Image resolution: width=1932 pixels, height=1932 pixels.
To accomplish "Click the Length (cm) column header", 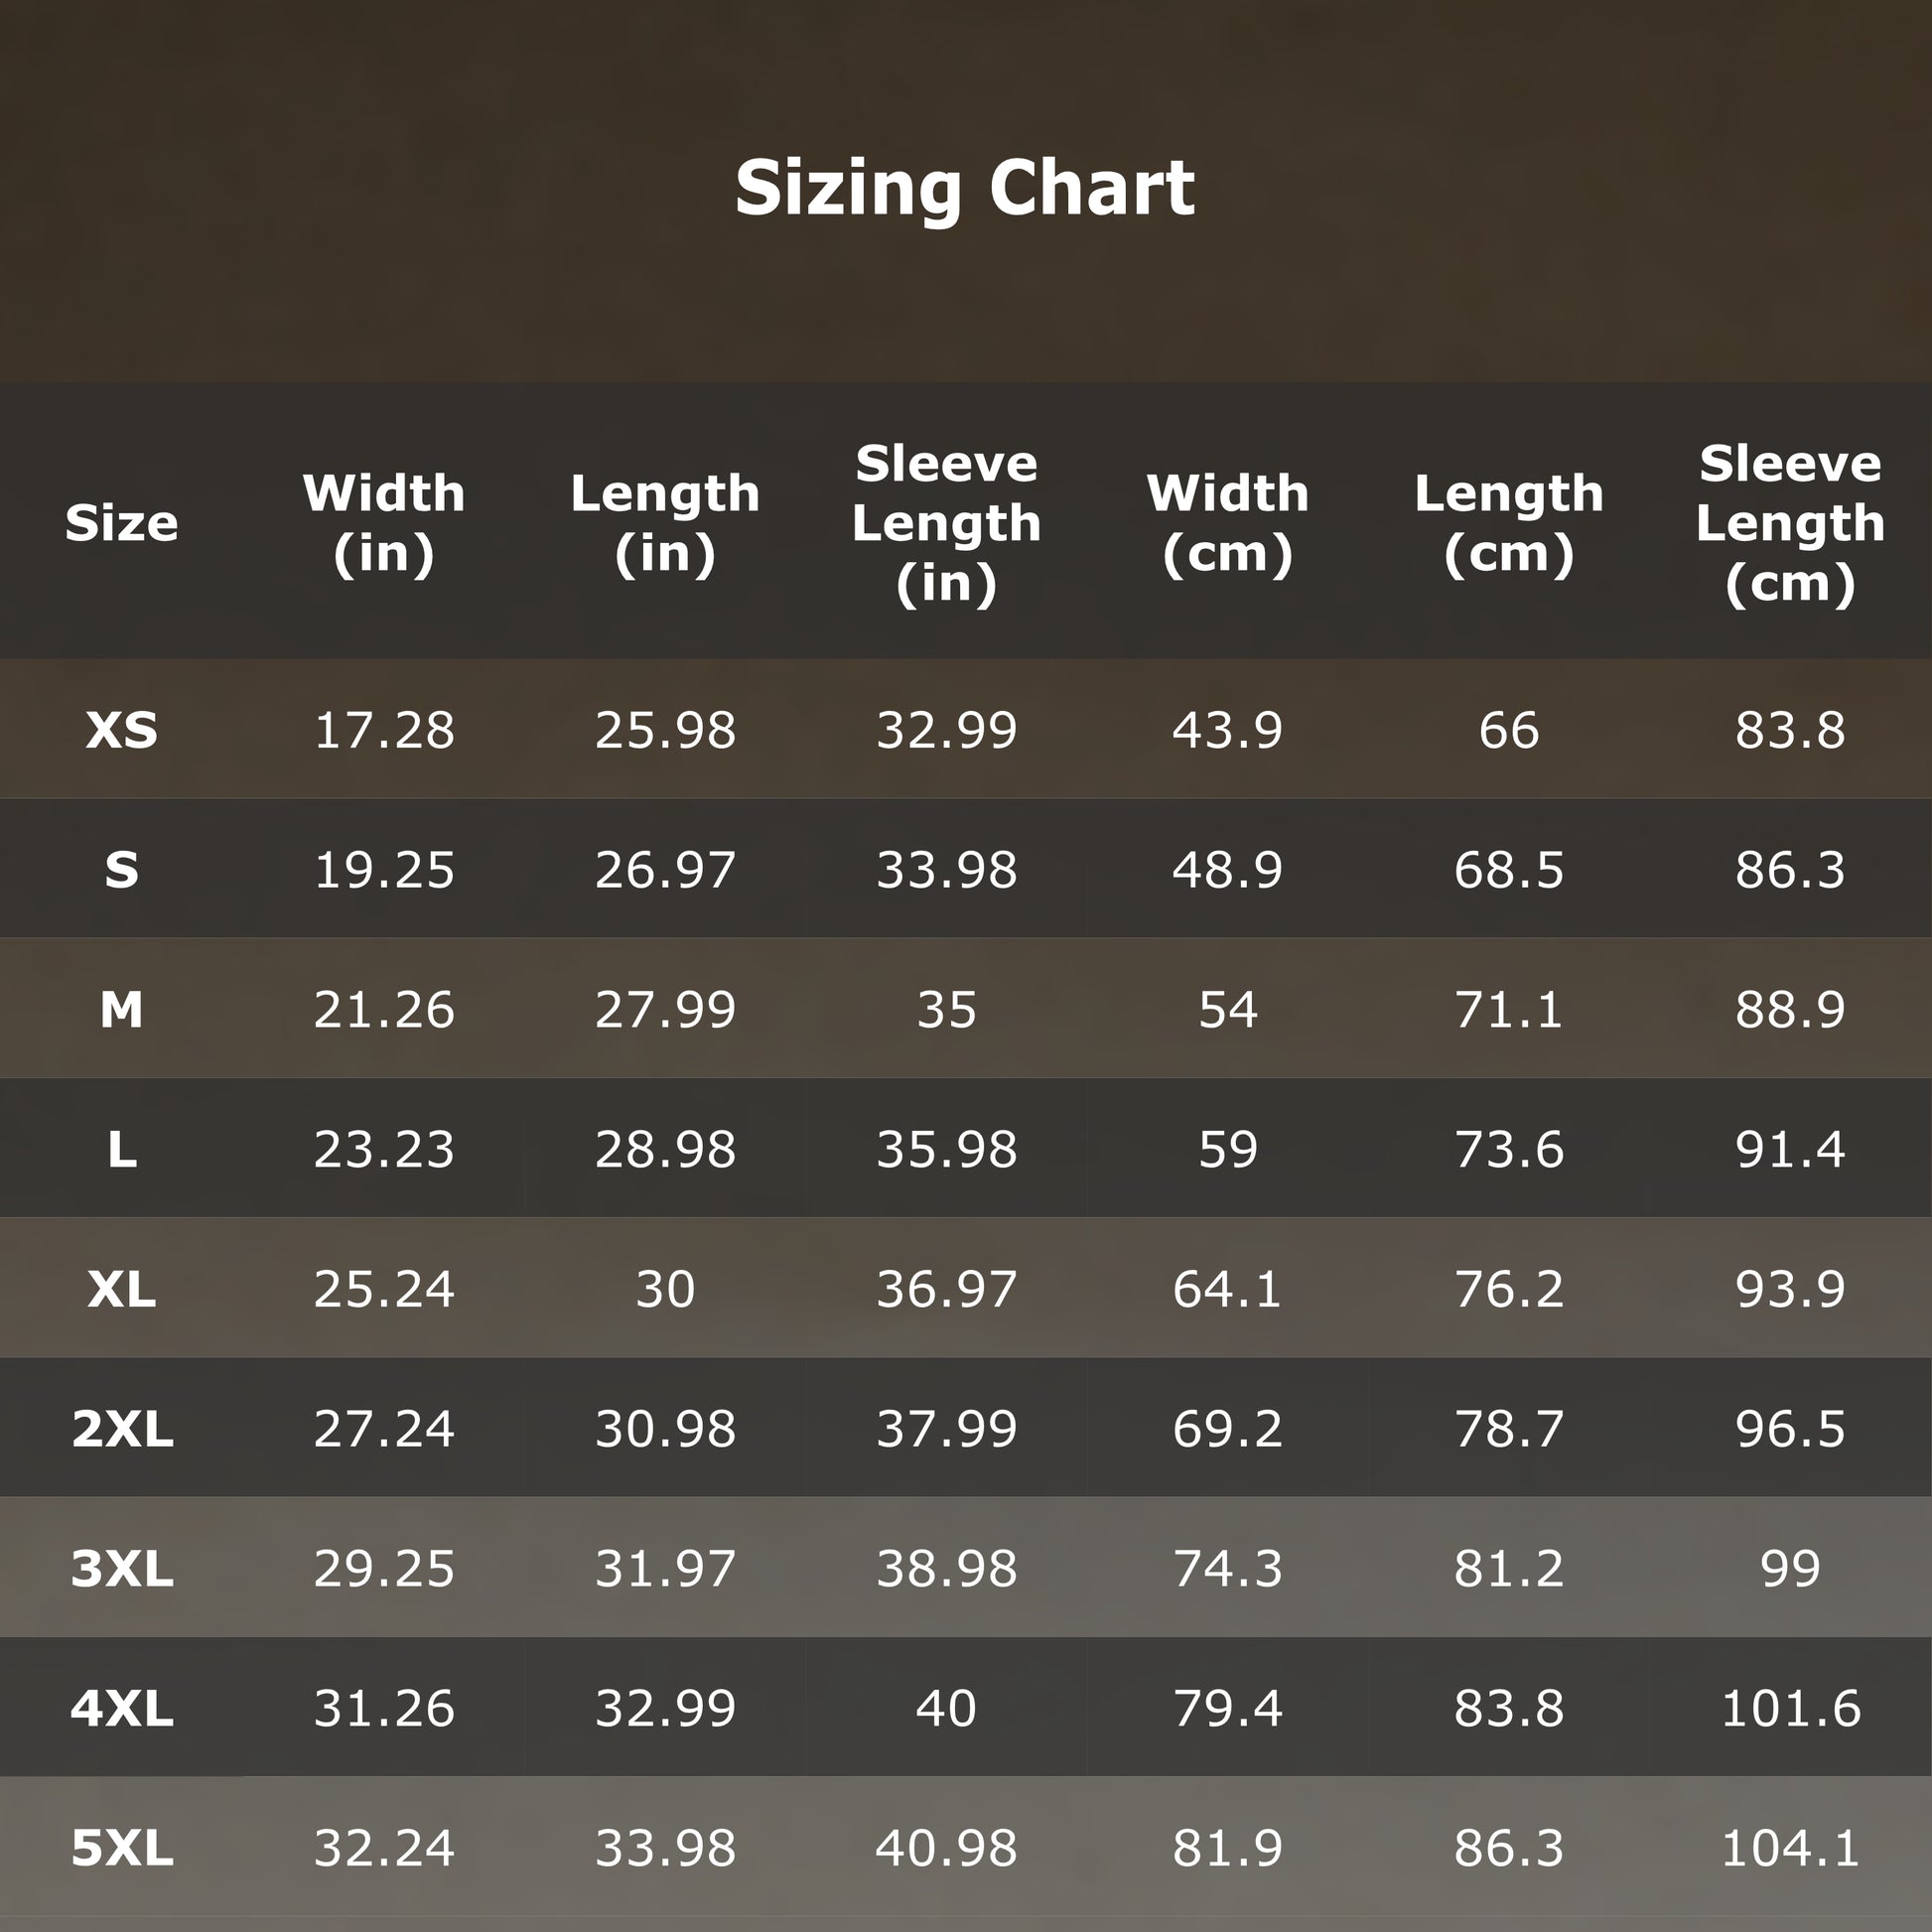I will pyautogui.click(x=1508, y=523).
